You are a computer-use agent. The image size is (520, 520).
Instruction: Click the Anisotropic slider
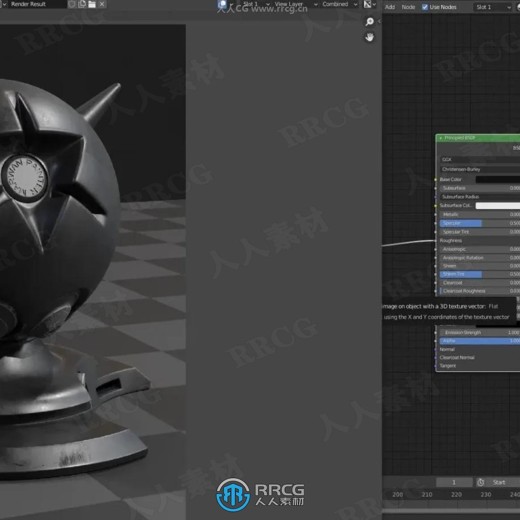pos(480,249)
